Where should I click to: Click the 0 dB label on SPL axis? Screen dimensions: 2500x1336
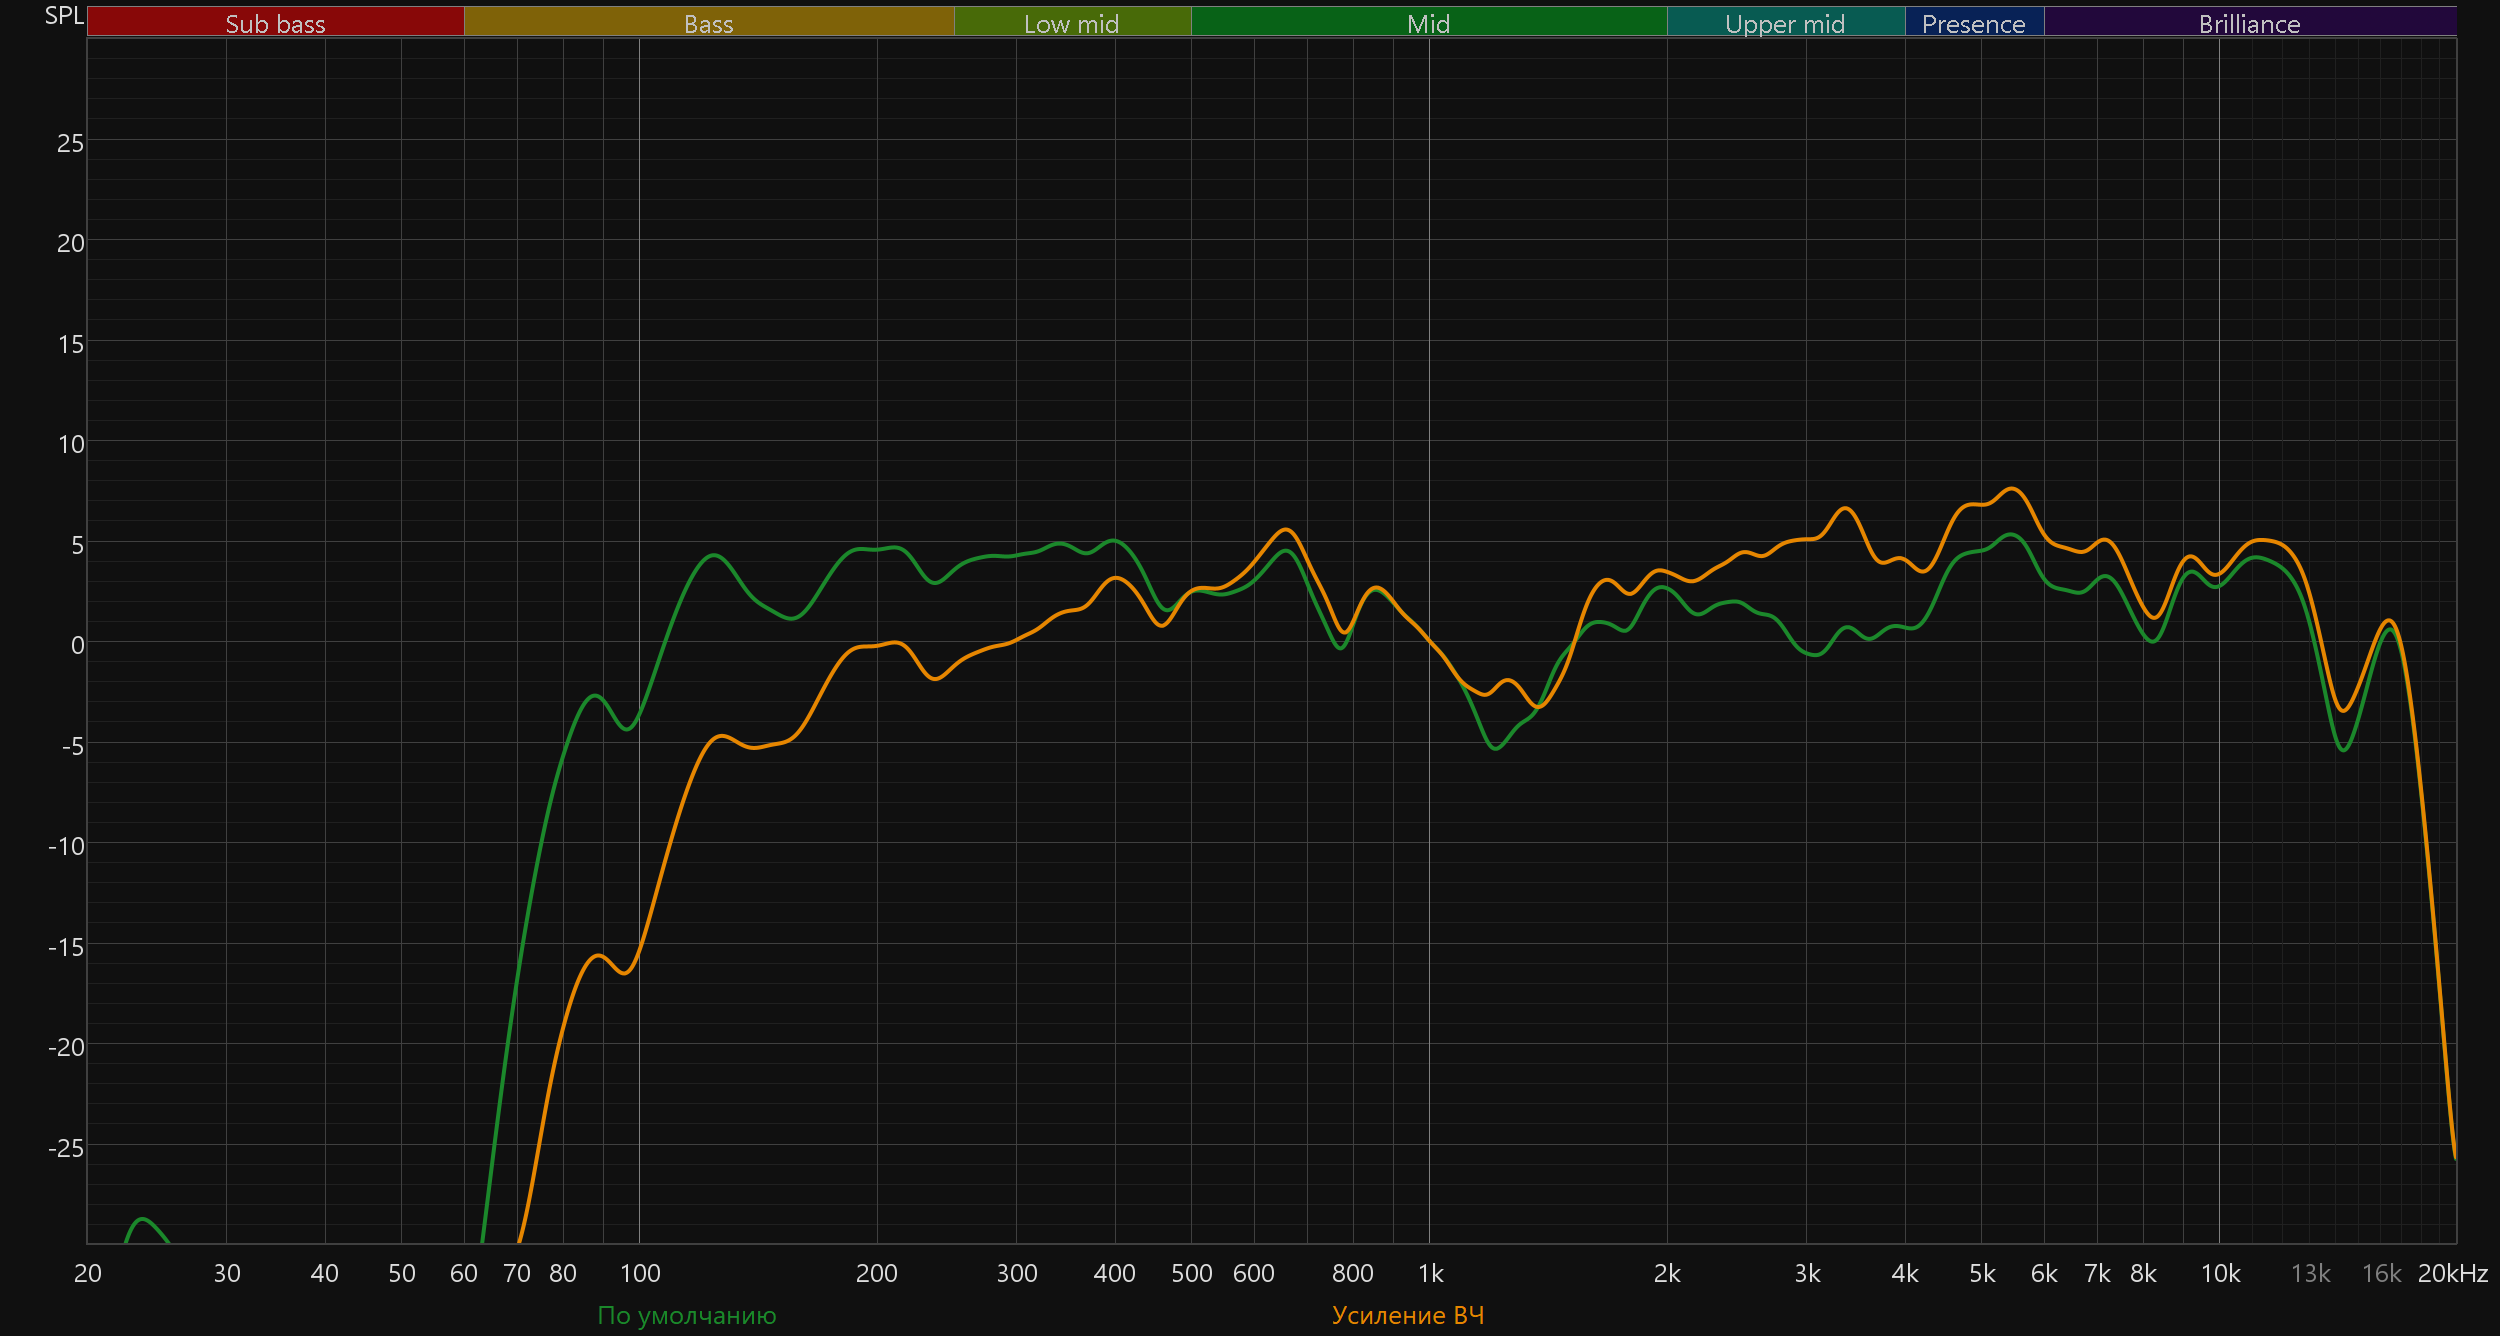(77, 645)
